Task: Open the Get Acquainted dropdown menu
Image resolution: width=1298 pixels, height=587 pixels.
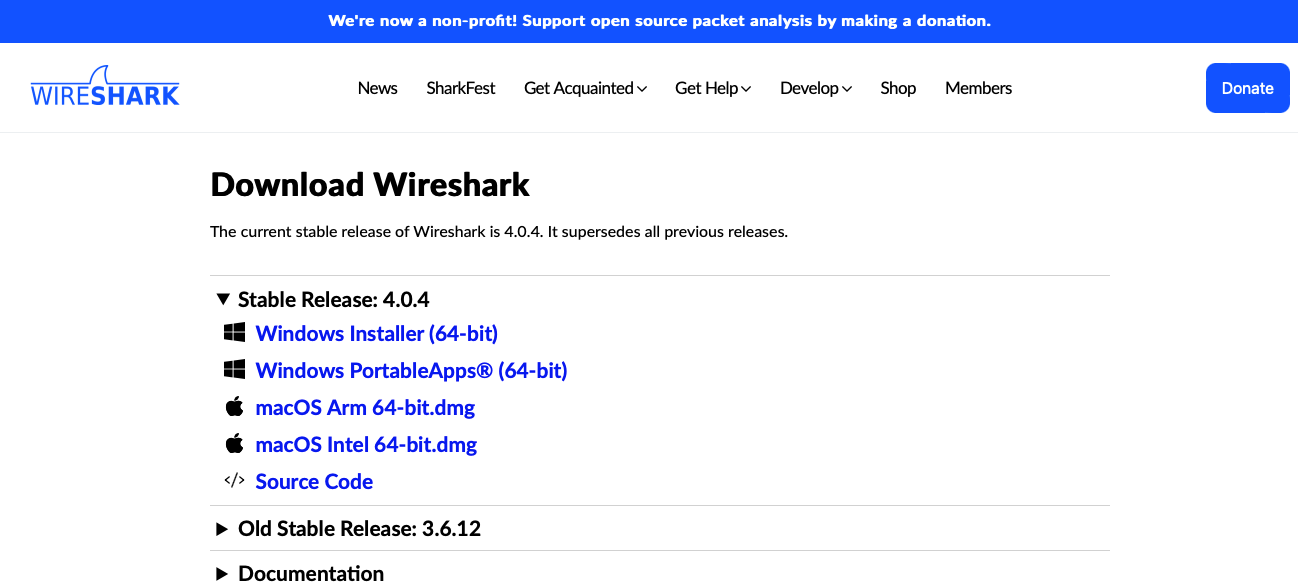Action: (585, 88)
